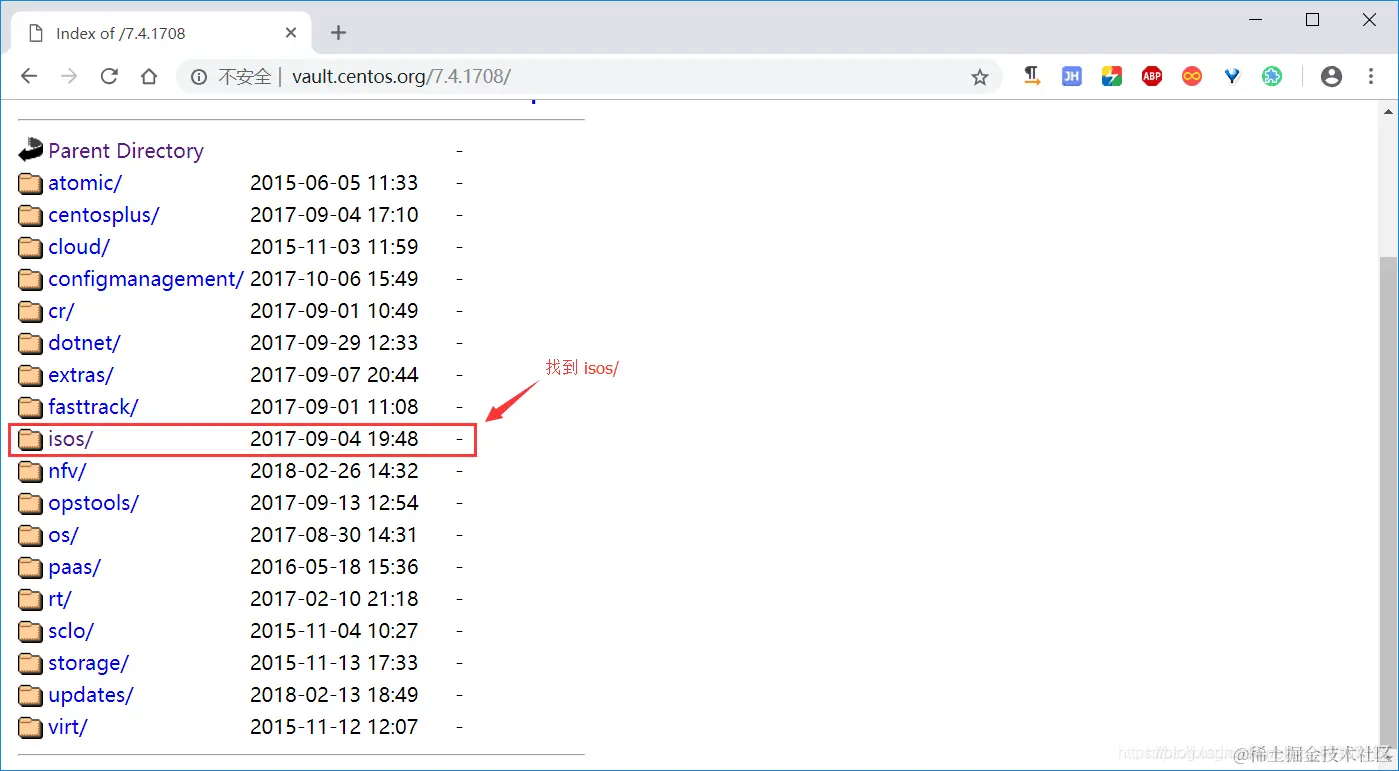Open the JH extension

tap(1072, 76)
